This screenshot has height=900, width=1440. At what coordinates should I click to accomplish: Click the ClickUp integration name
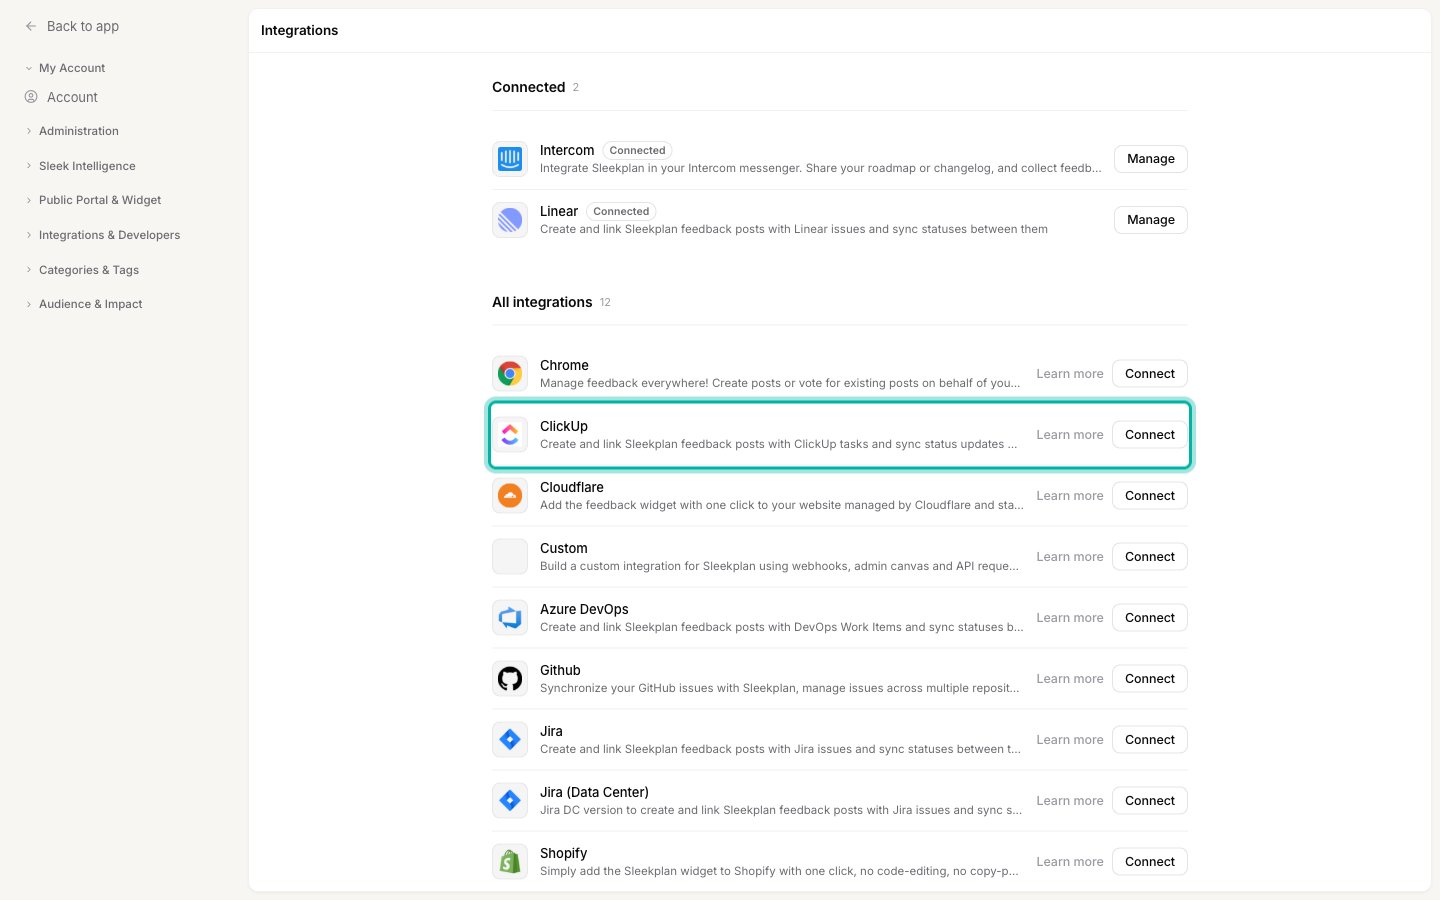(x=564, y=426)
